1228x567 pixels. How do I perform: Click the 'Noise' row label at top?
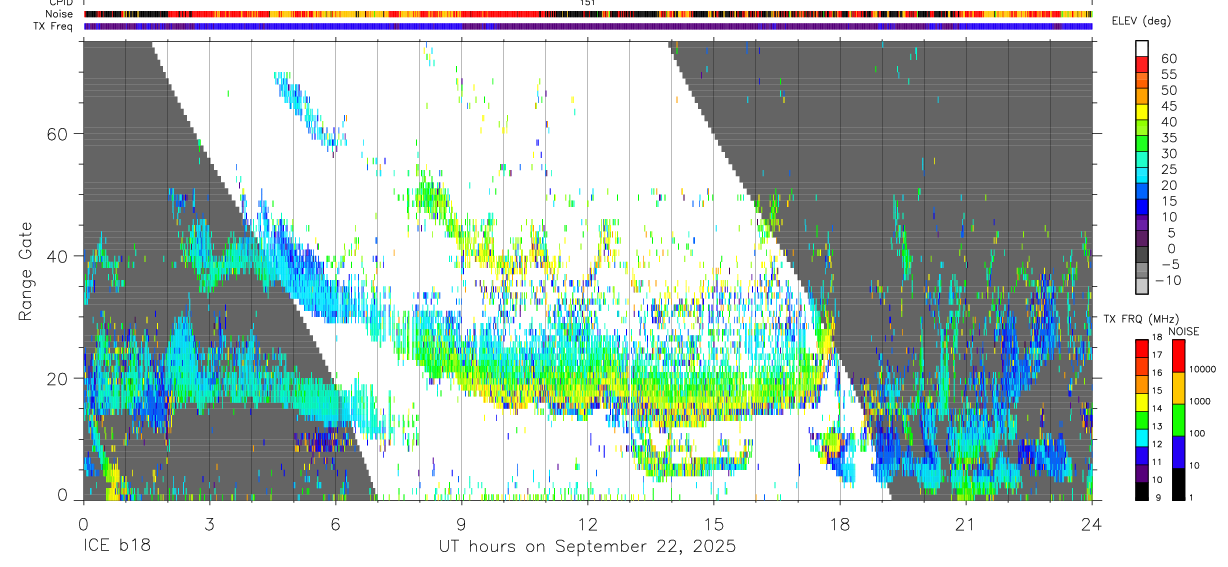click(58, 14)
